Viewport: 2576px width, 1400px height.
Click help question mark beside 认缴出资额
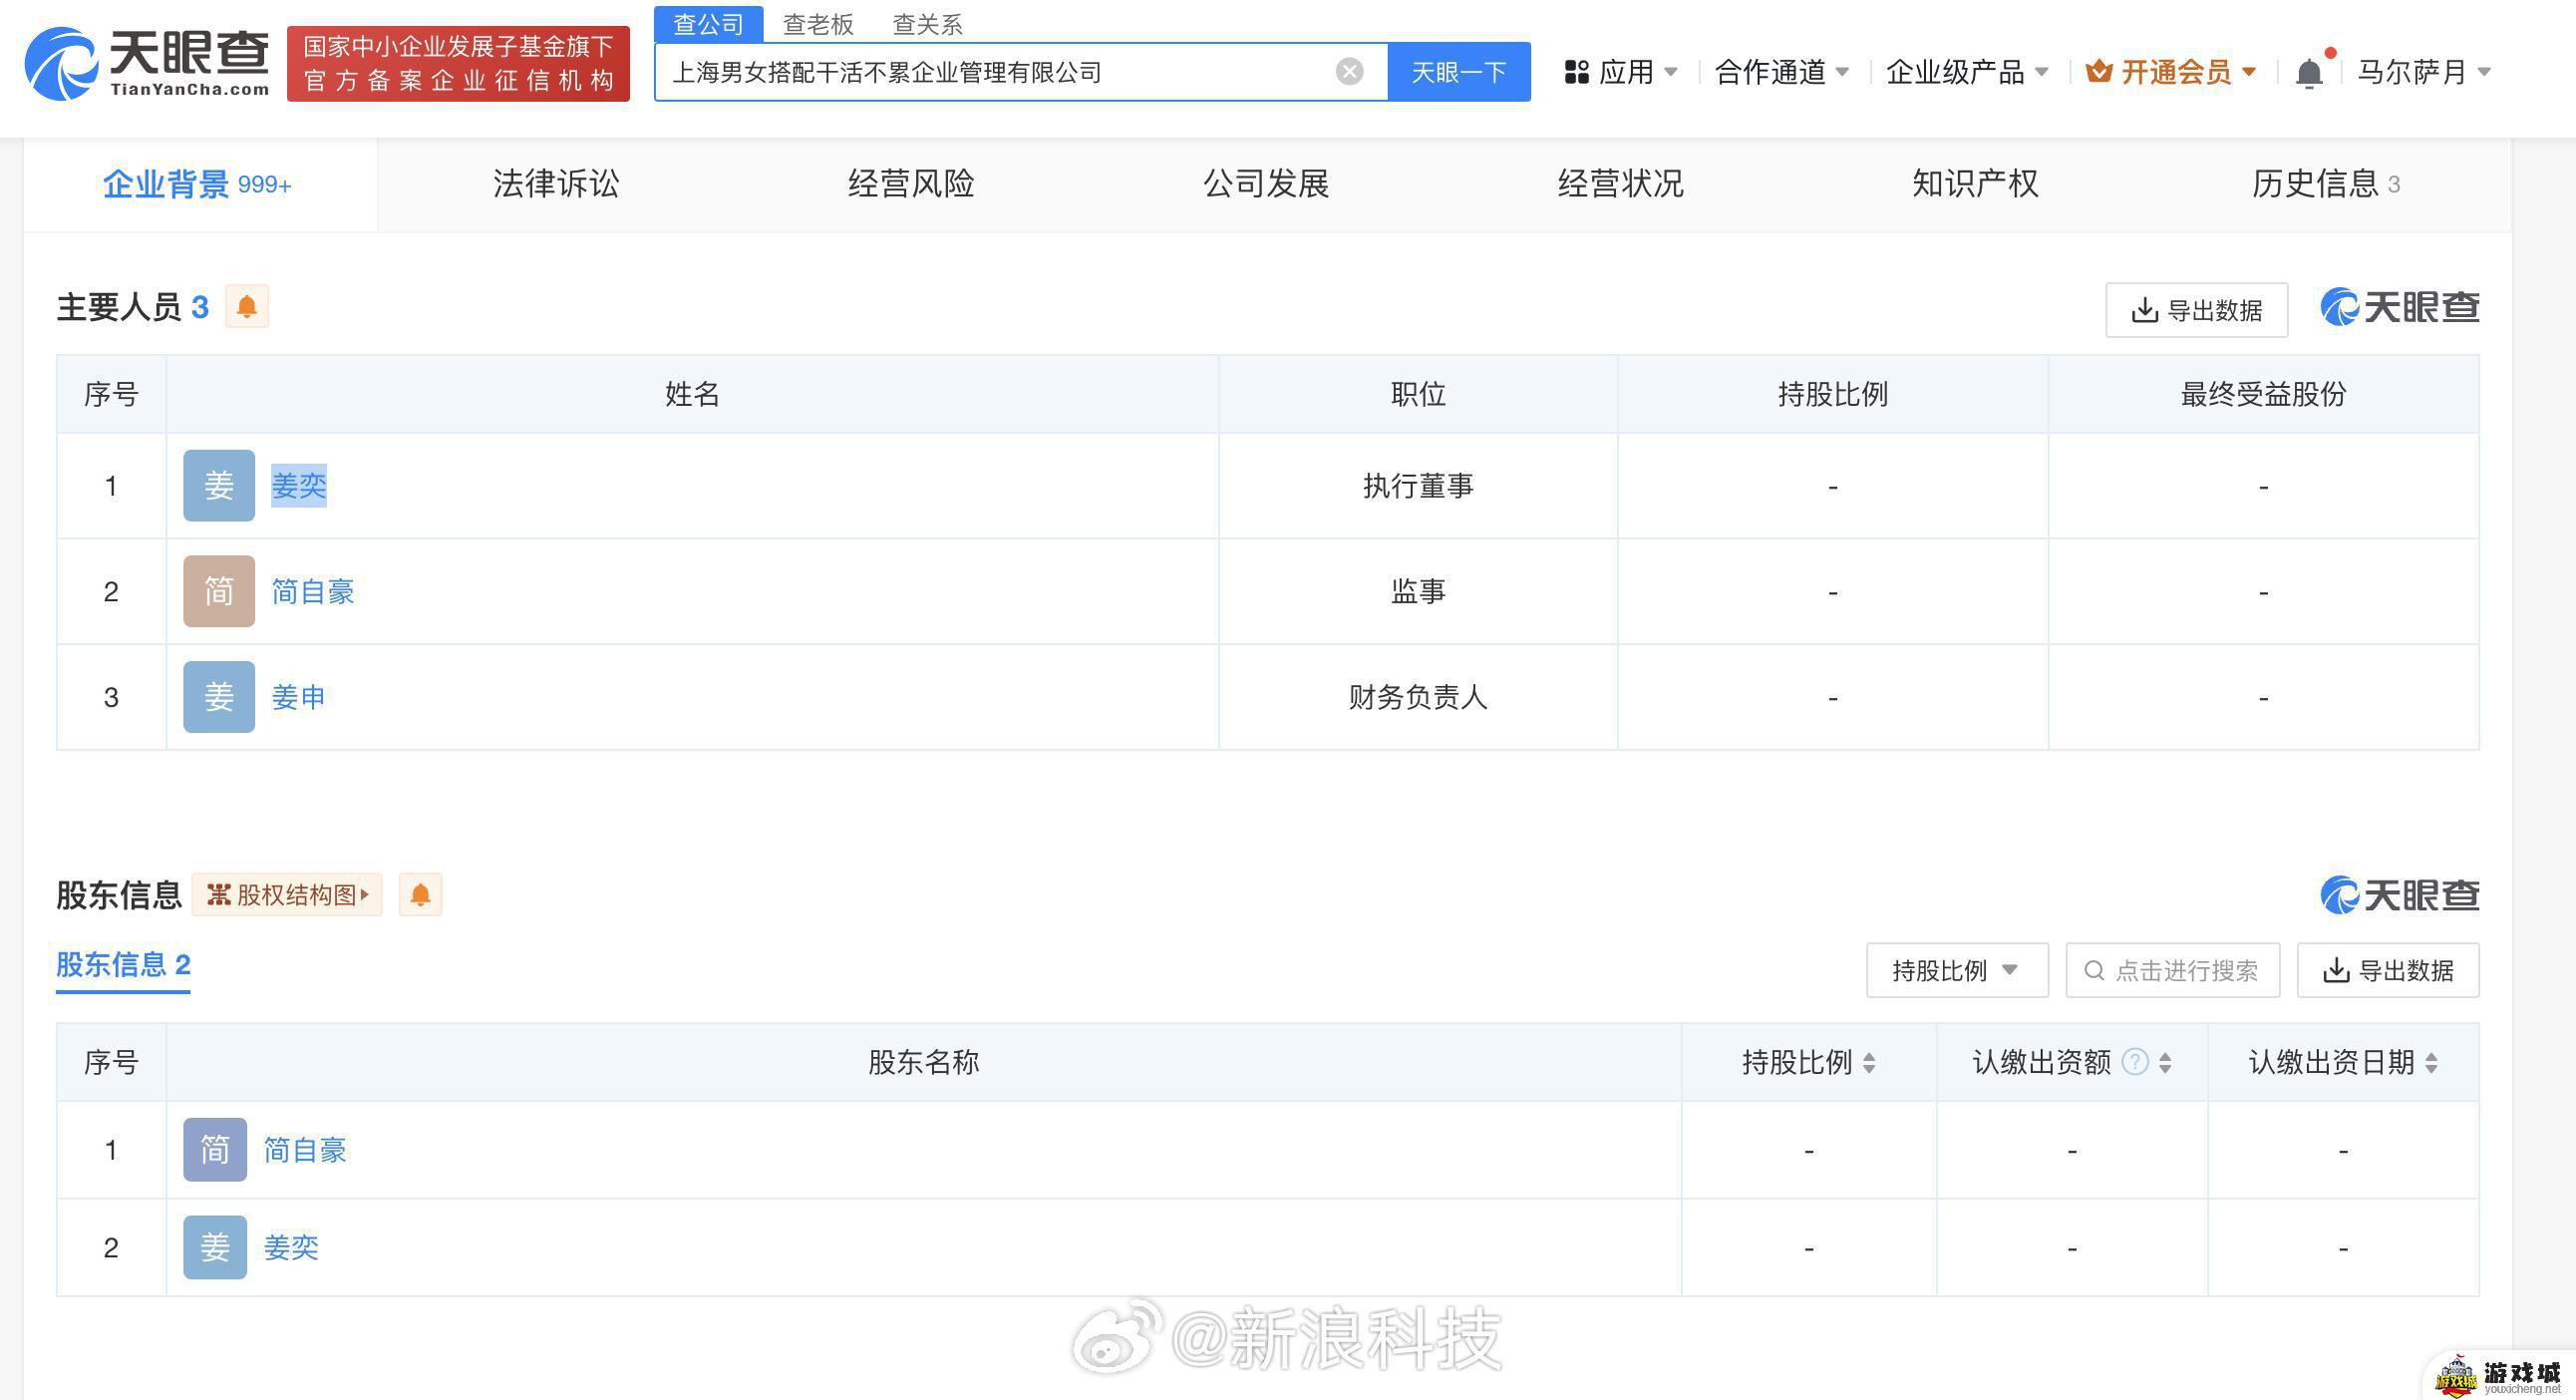pos(2135,1061)
